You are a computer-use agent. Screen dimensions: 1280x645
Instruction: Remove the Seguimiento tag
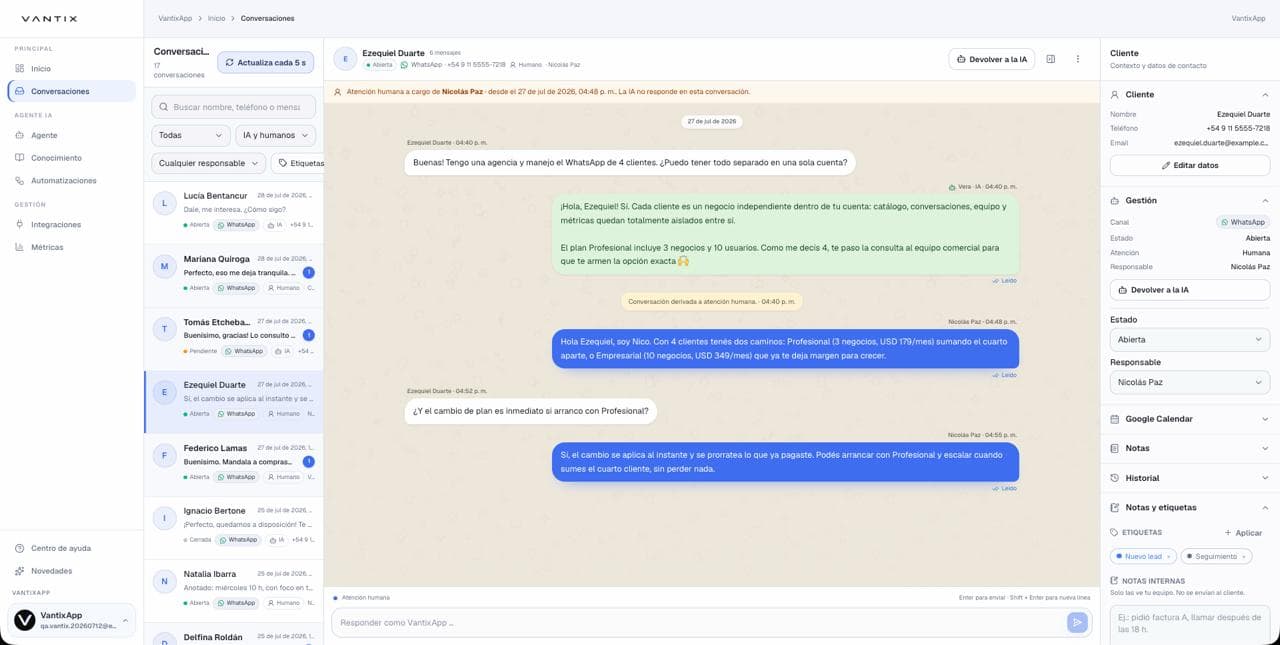pos(1244,556)
